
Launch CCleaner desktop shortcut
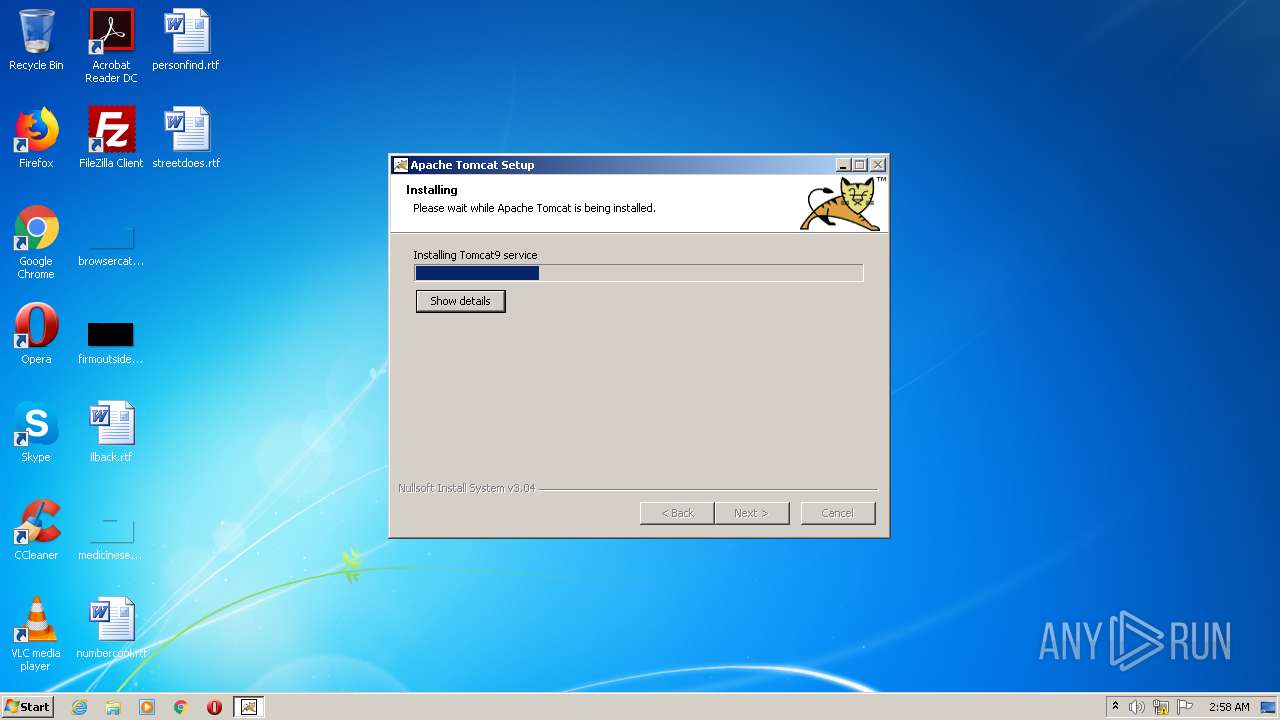tap(36, 531)
